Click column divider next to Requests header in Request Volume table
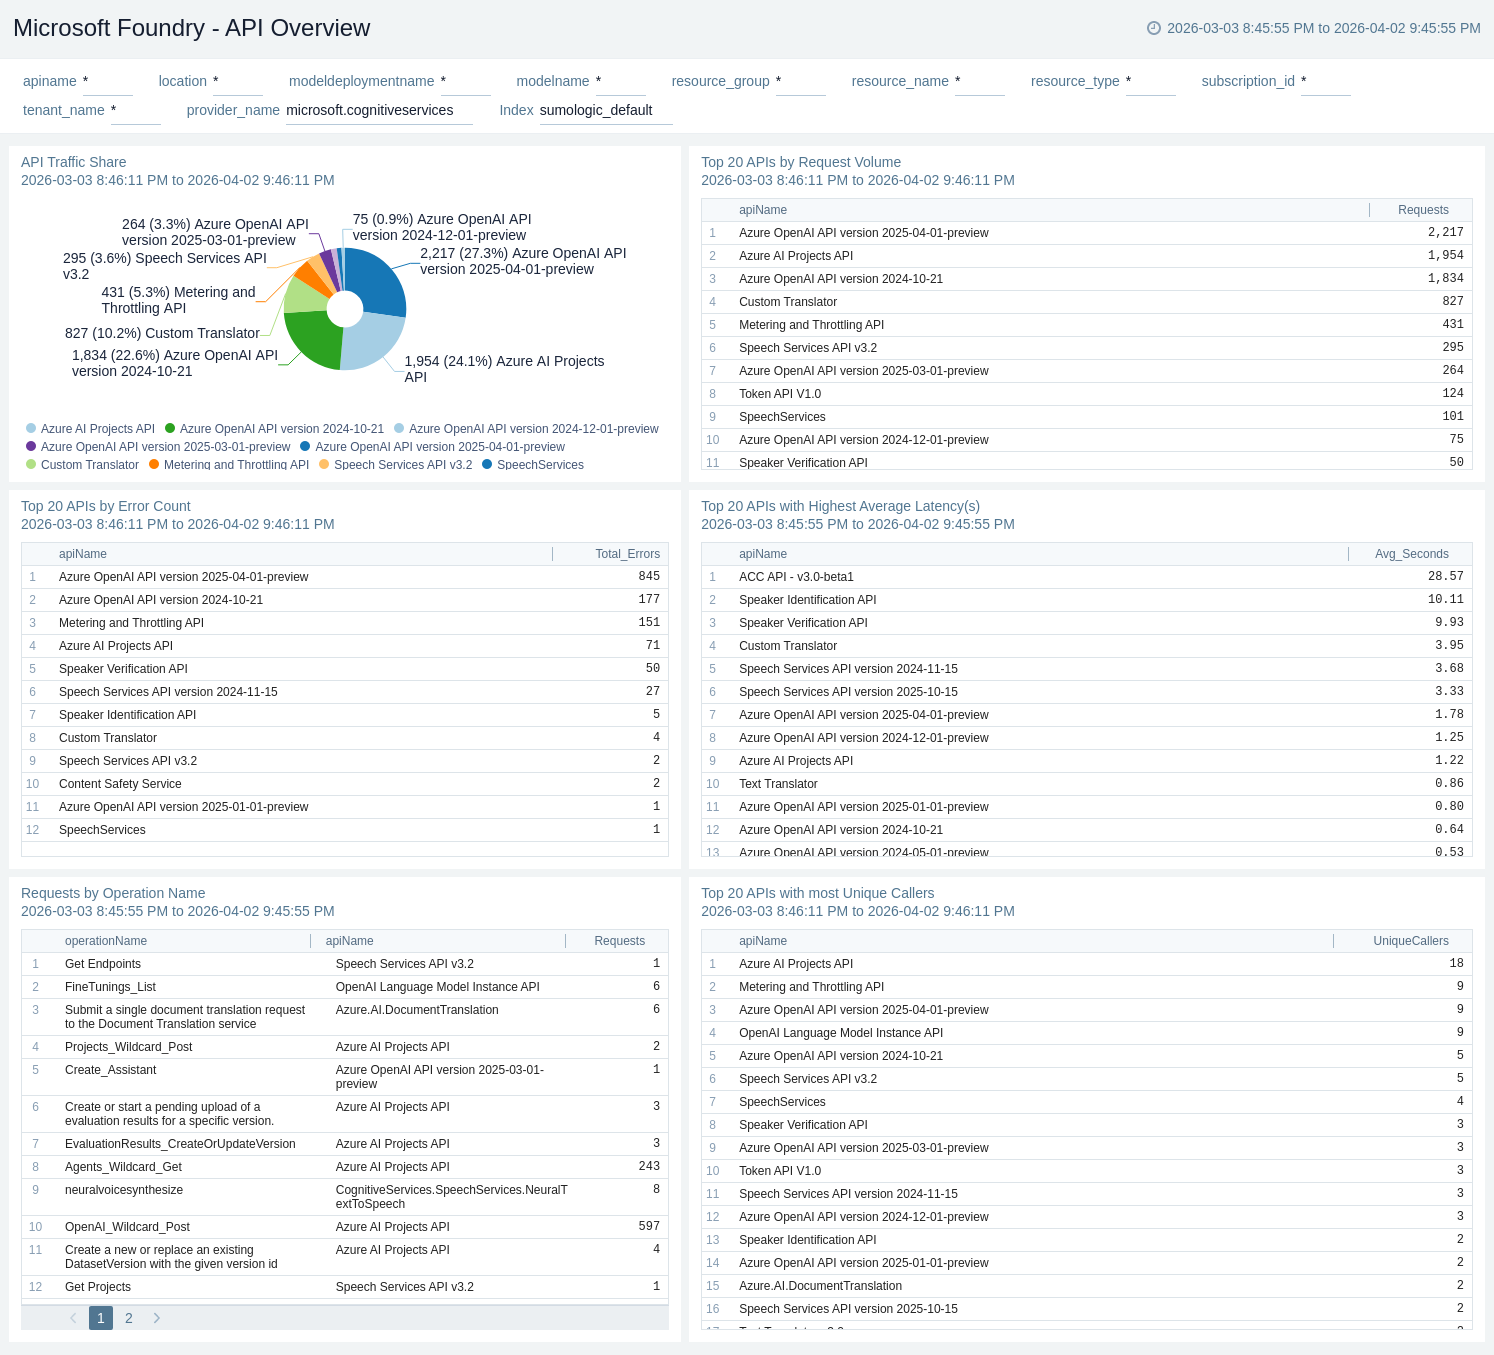This screenshot has height=1355, width=1494. pyautogui.click(x=1369, y=210)
